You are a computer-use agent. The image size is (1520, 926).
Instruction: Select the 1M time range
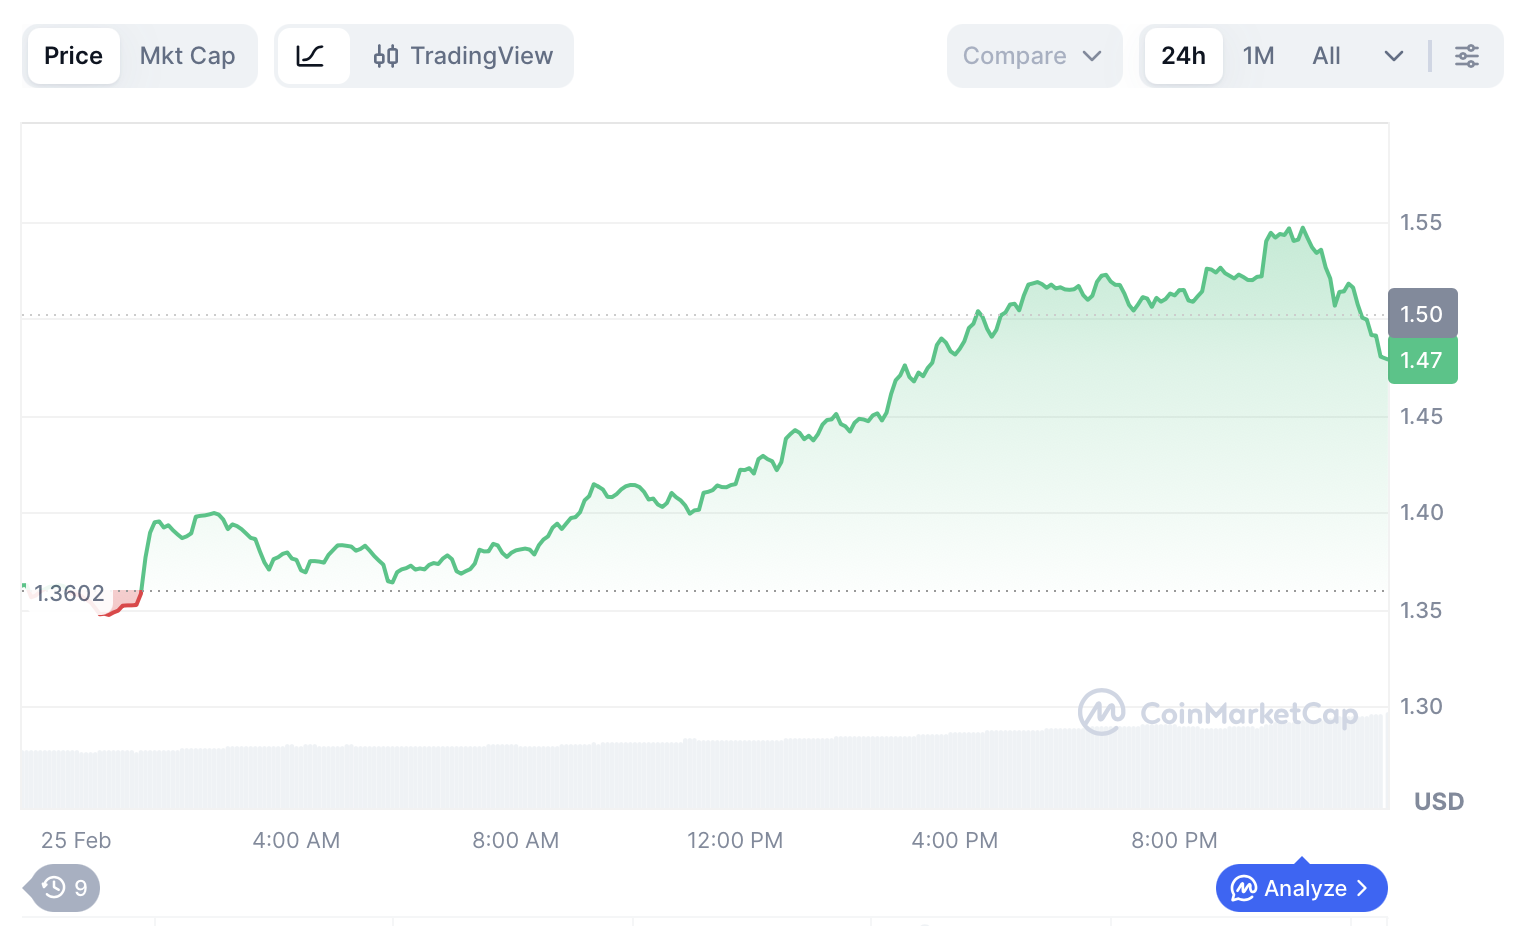1258,56
